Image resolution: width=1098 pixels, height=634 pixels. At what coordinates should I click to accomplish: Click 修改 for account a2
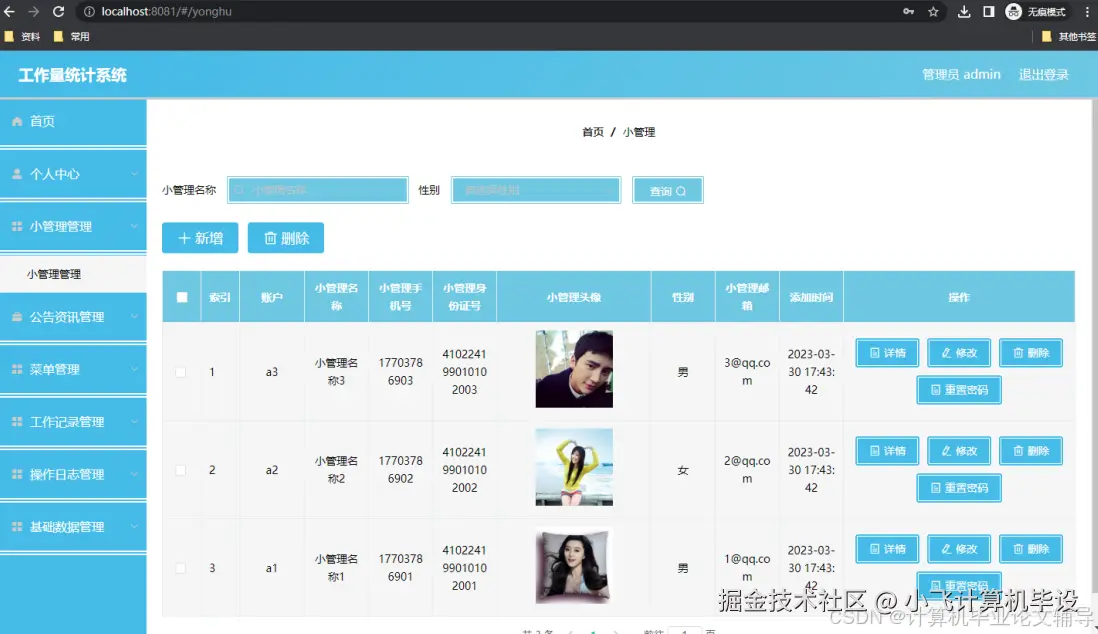pyautogui.click(x=959, y=451)
